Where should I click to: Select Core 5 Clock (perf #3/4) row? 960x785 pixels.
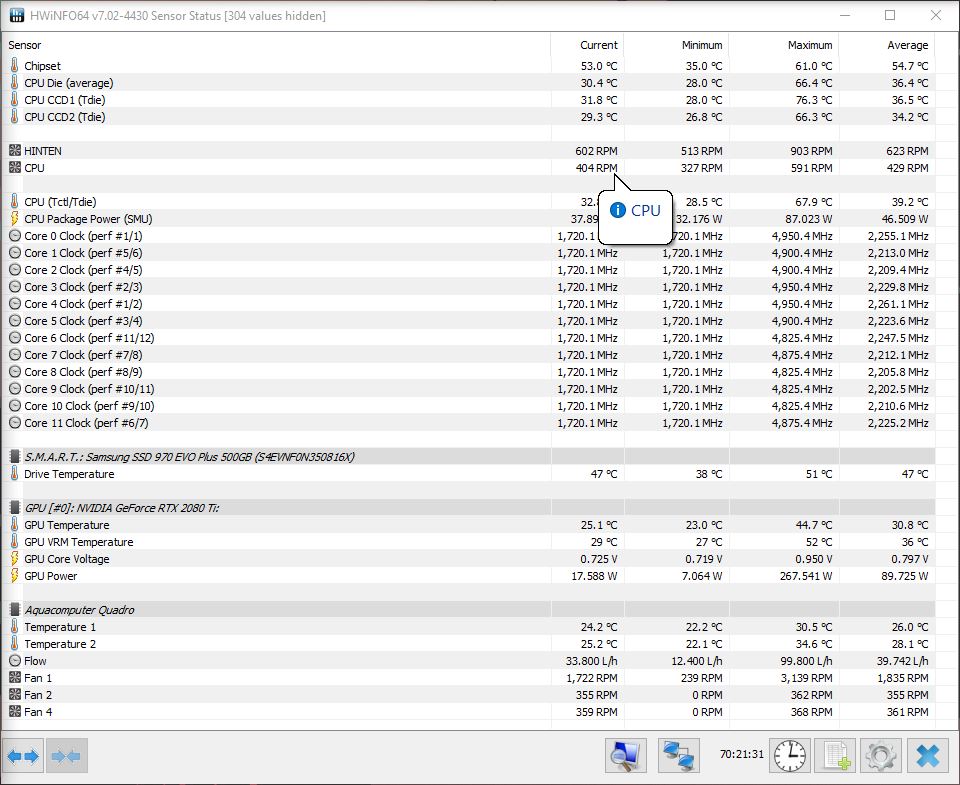[x=468, y=321]
